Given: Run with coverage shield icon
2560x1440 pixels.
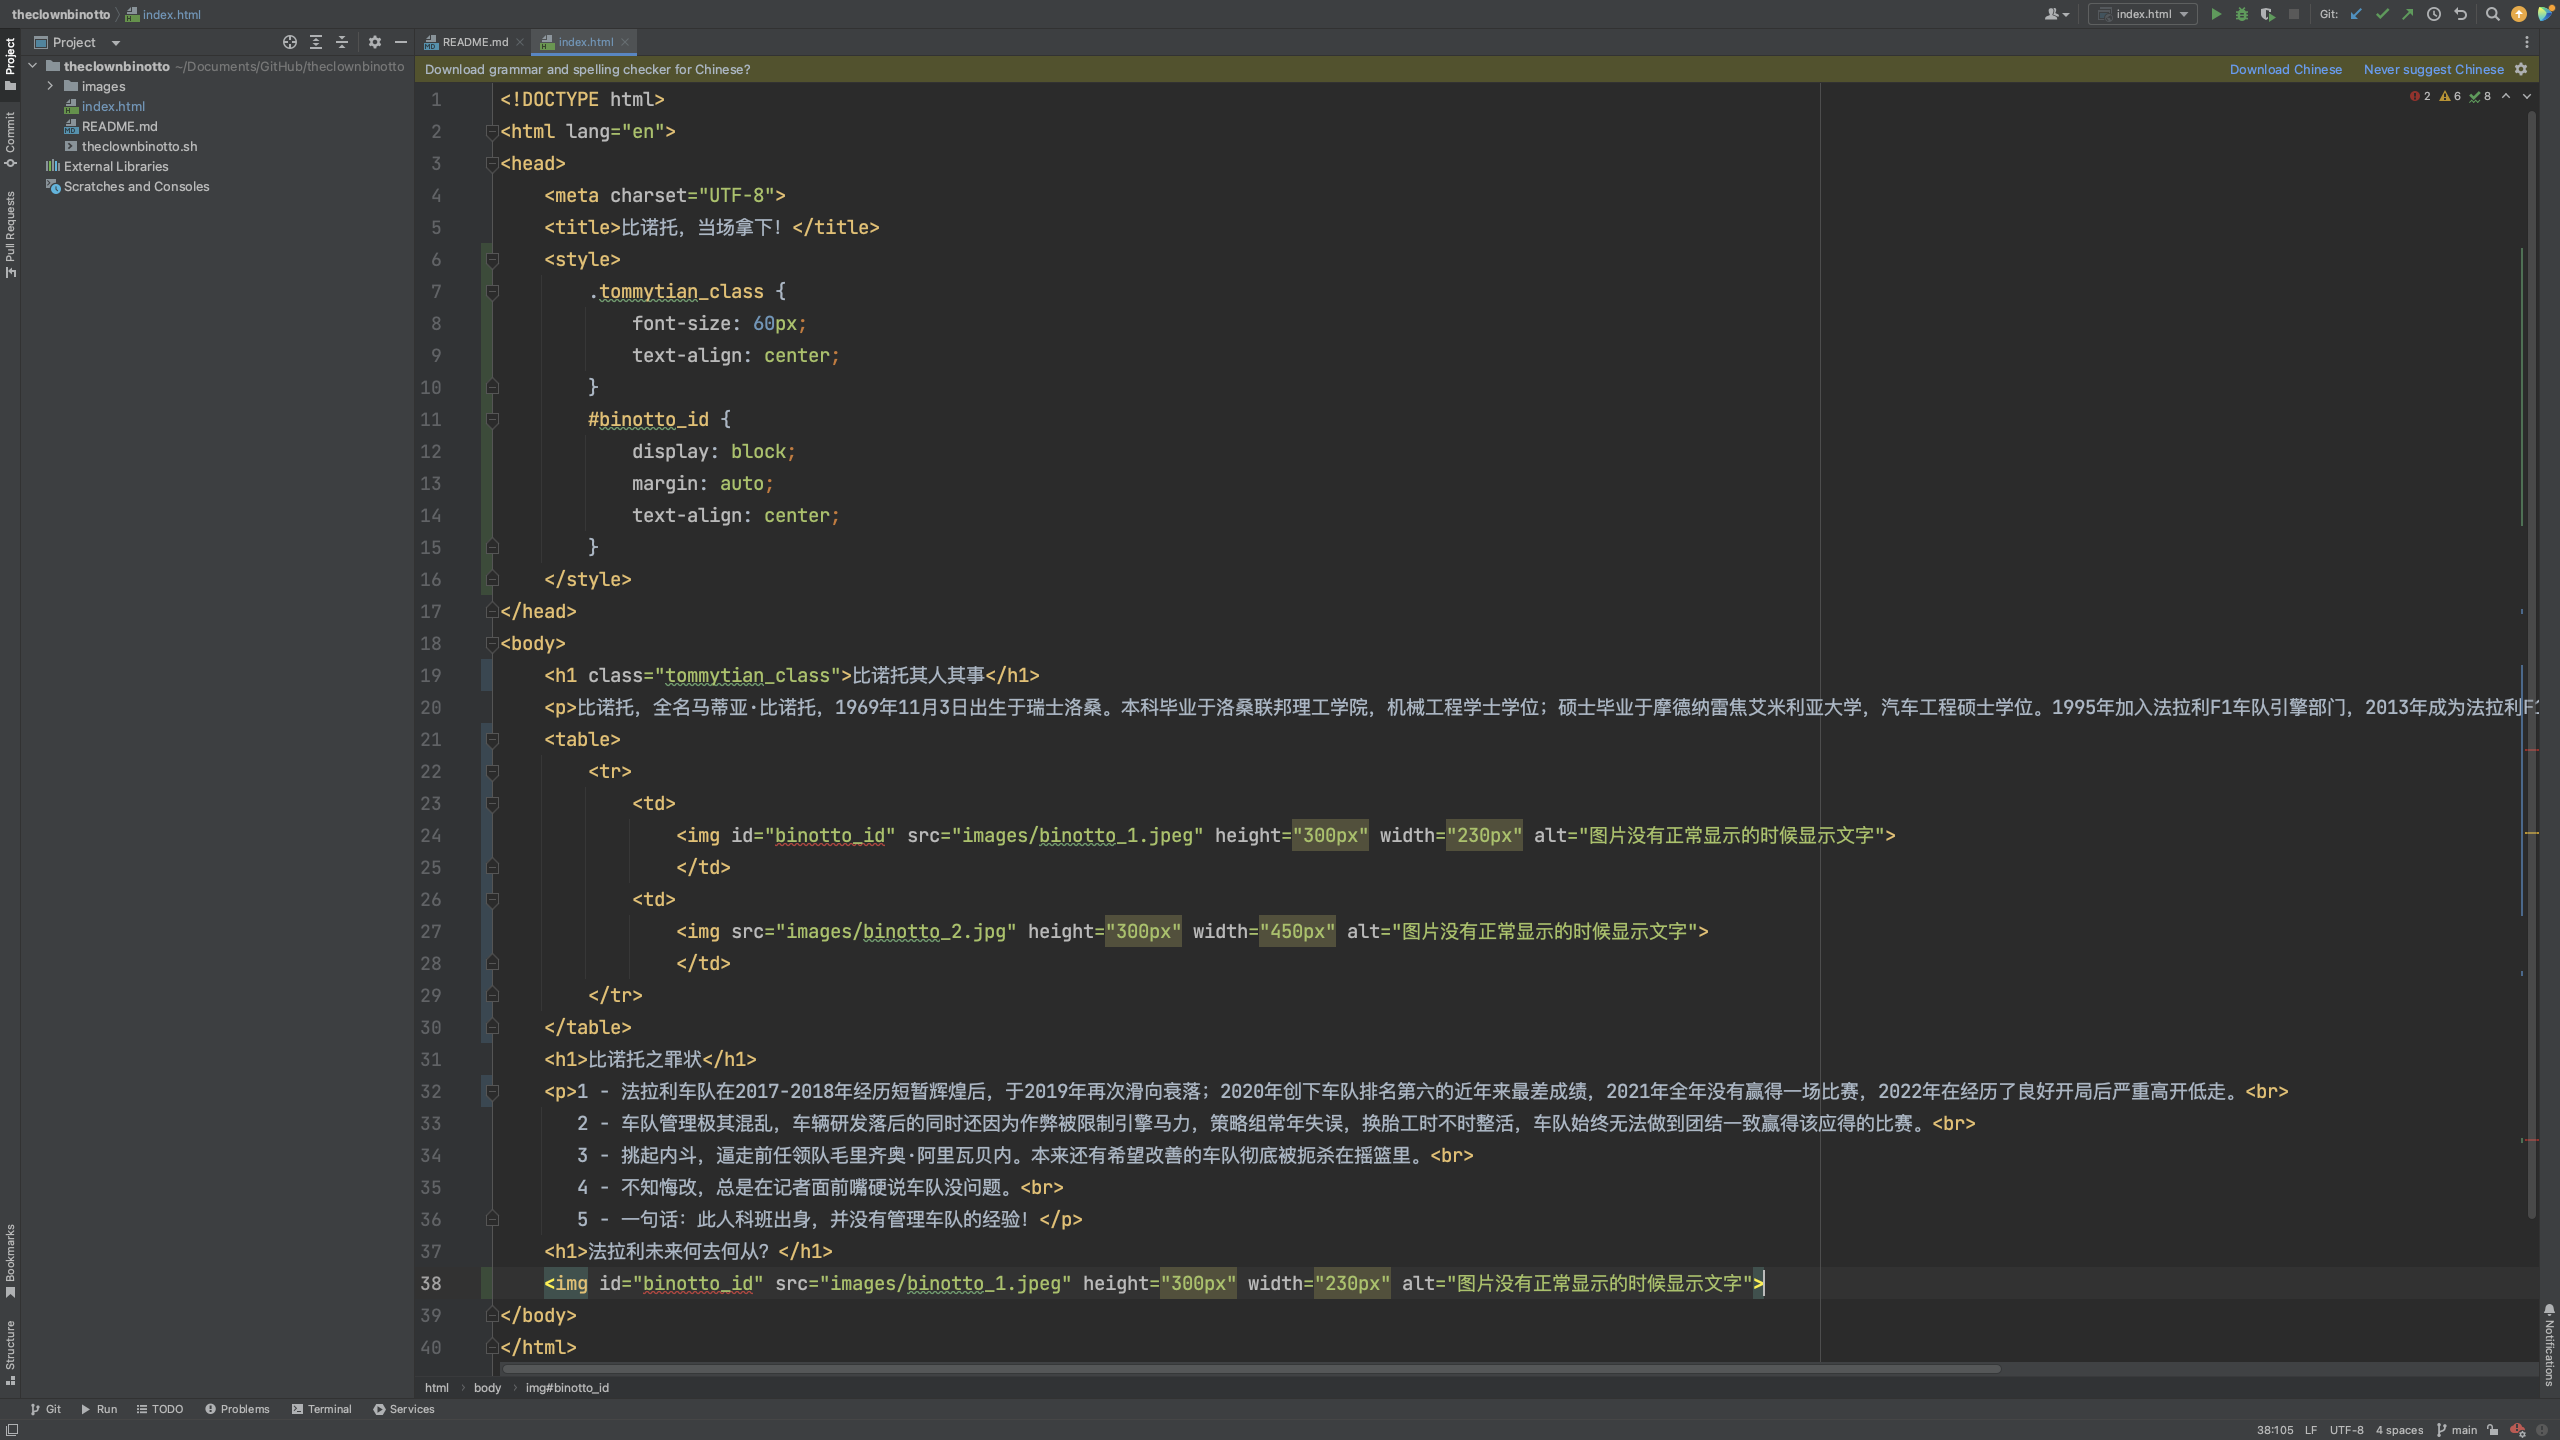Looking at the screenshot, I should [x=2267, y=14].
